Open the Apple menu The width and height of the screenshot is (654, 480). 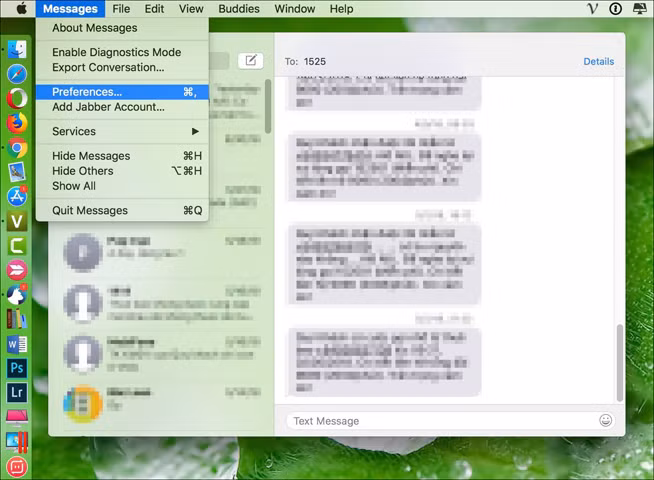[21, 8]
